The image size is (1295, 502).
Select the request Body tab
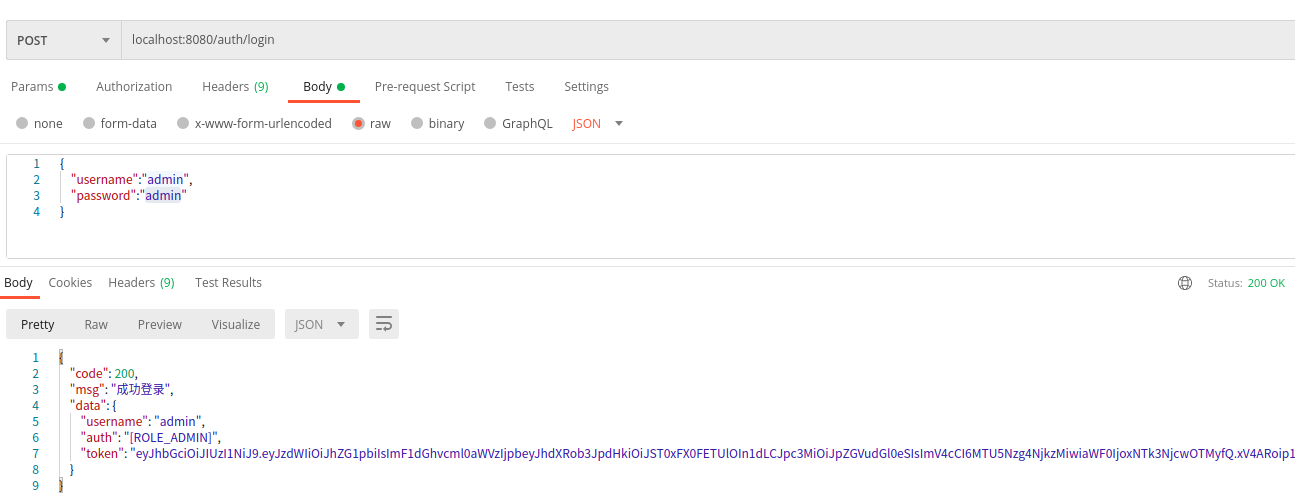coord(324,87)
